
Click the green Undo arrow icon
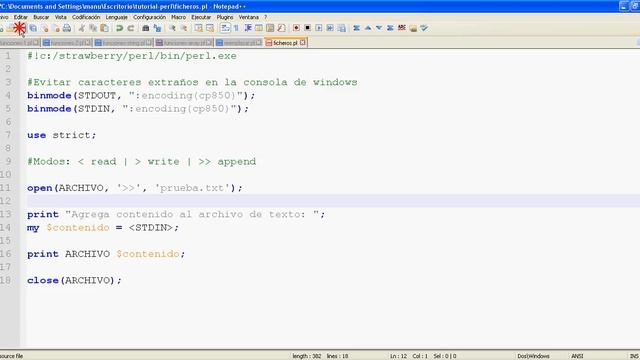pyautogui.click(x=119, y=28)
